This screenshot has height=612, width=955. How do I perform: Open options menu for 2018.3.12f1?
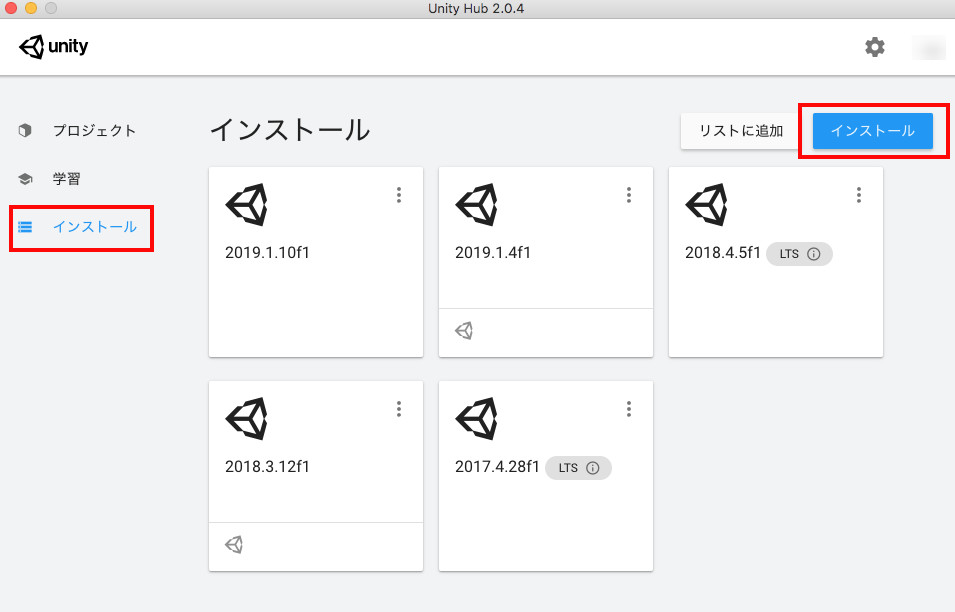(399, 409)
